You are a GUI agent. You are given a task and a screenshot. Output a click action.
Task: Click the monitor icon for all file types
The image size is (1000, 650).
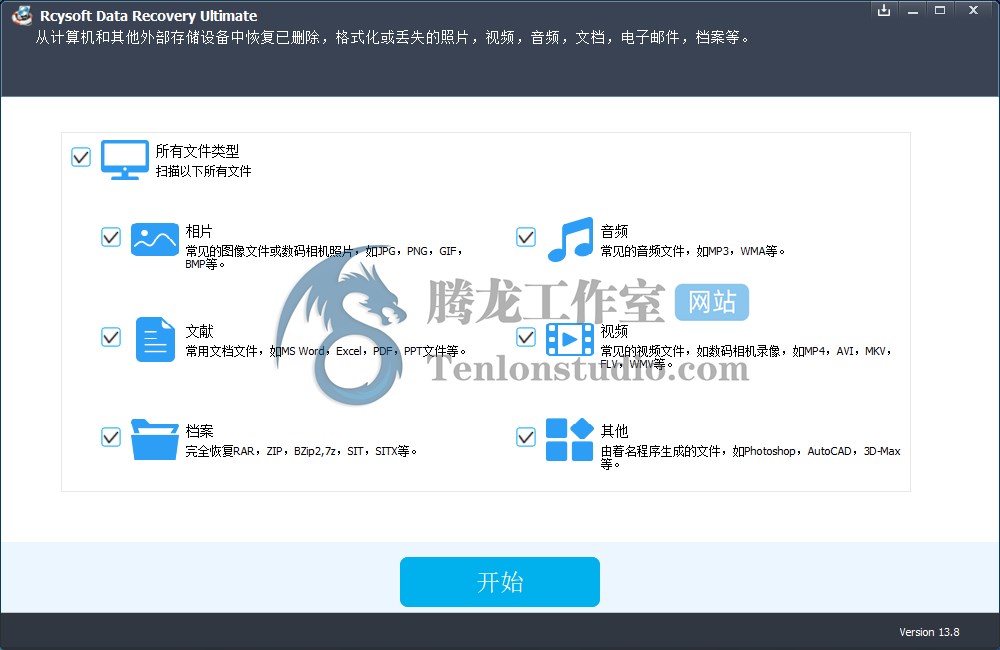click(124, 159)
